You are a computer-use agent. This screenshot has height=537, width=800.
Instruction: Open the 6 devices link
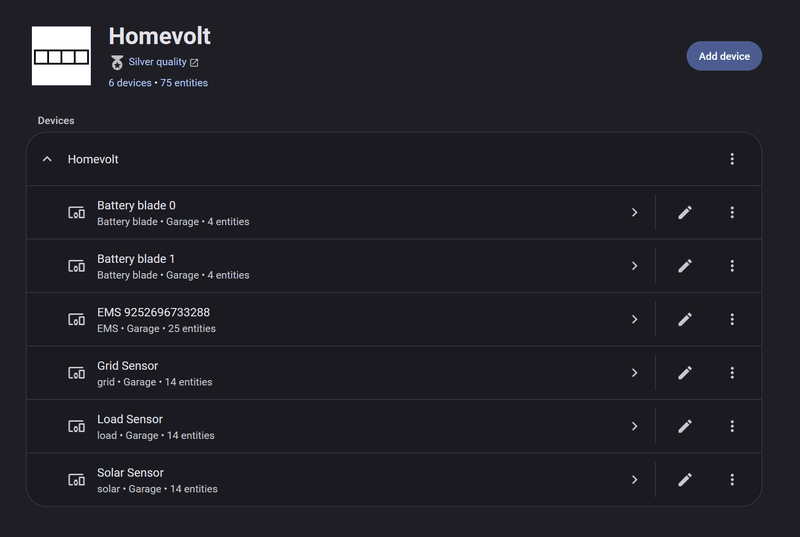(x=130, y=83)
